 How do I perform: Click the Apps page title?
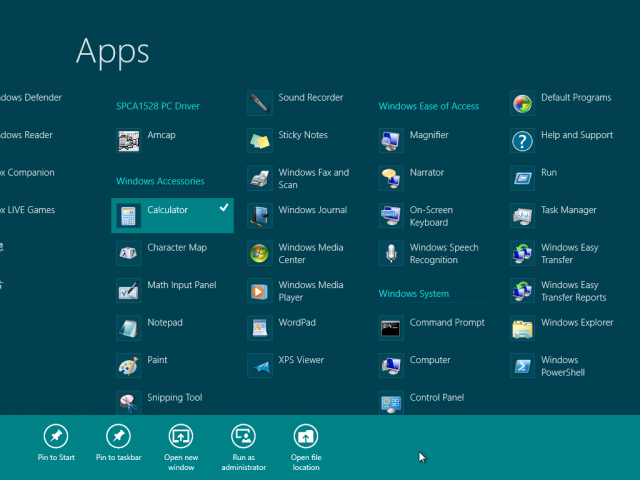(x=113, y=52)
